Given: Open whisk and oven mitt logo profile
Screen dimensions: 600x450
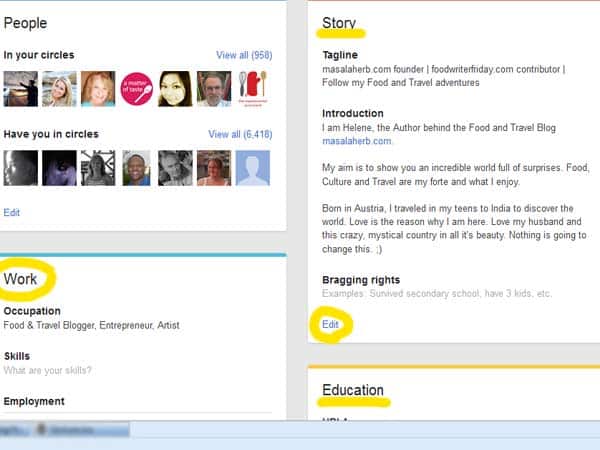Looking at the screenshot, I should point(253,89).
